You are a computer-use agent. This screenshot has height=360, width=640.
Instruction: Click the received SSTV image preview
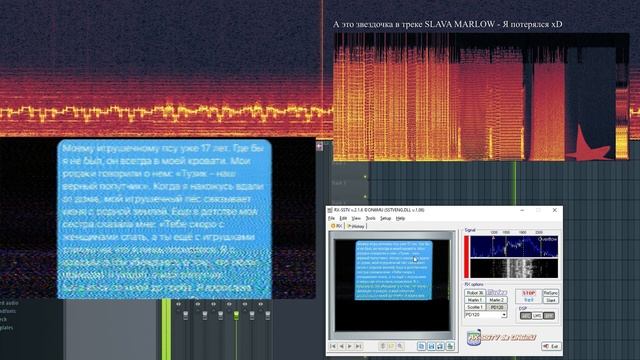click(392, 285)
